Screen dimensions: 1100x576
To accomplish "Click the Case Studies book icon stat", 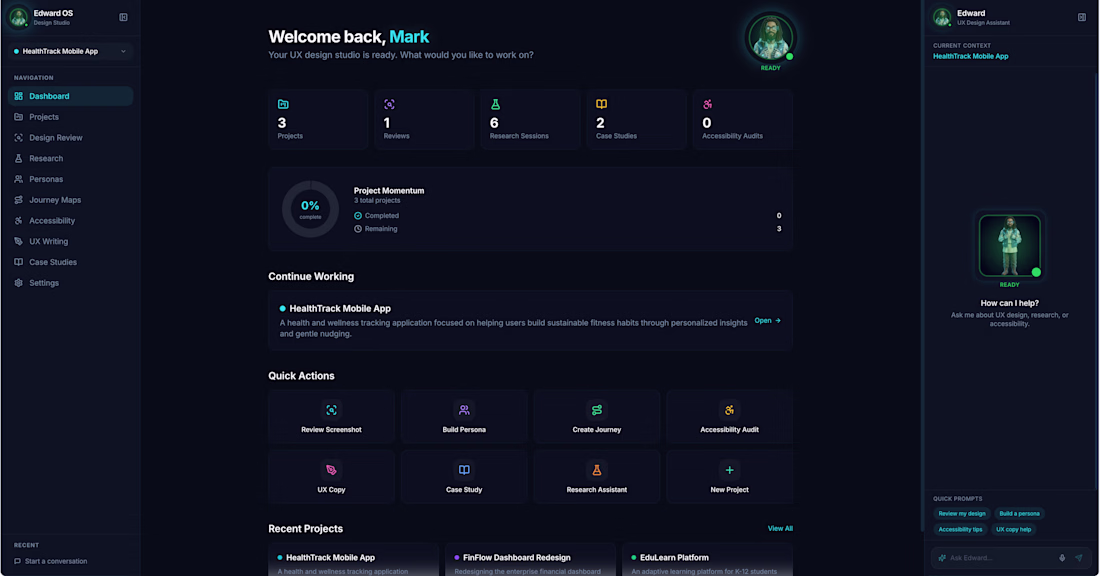I will tap(601, 104).
